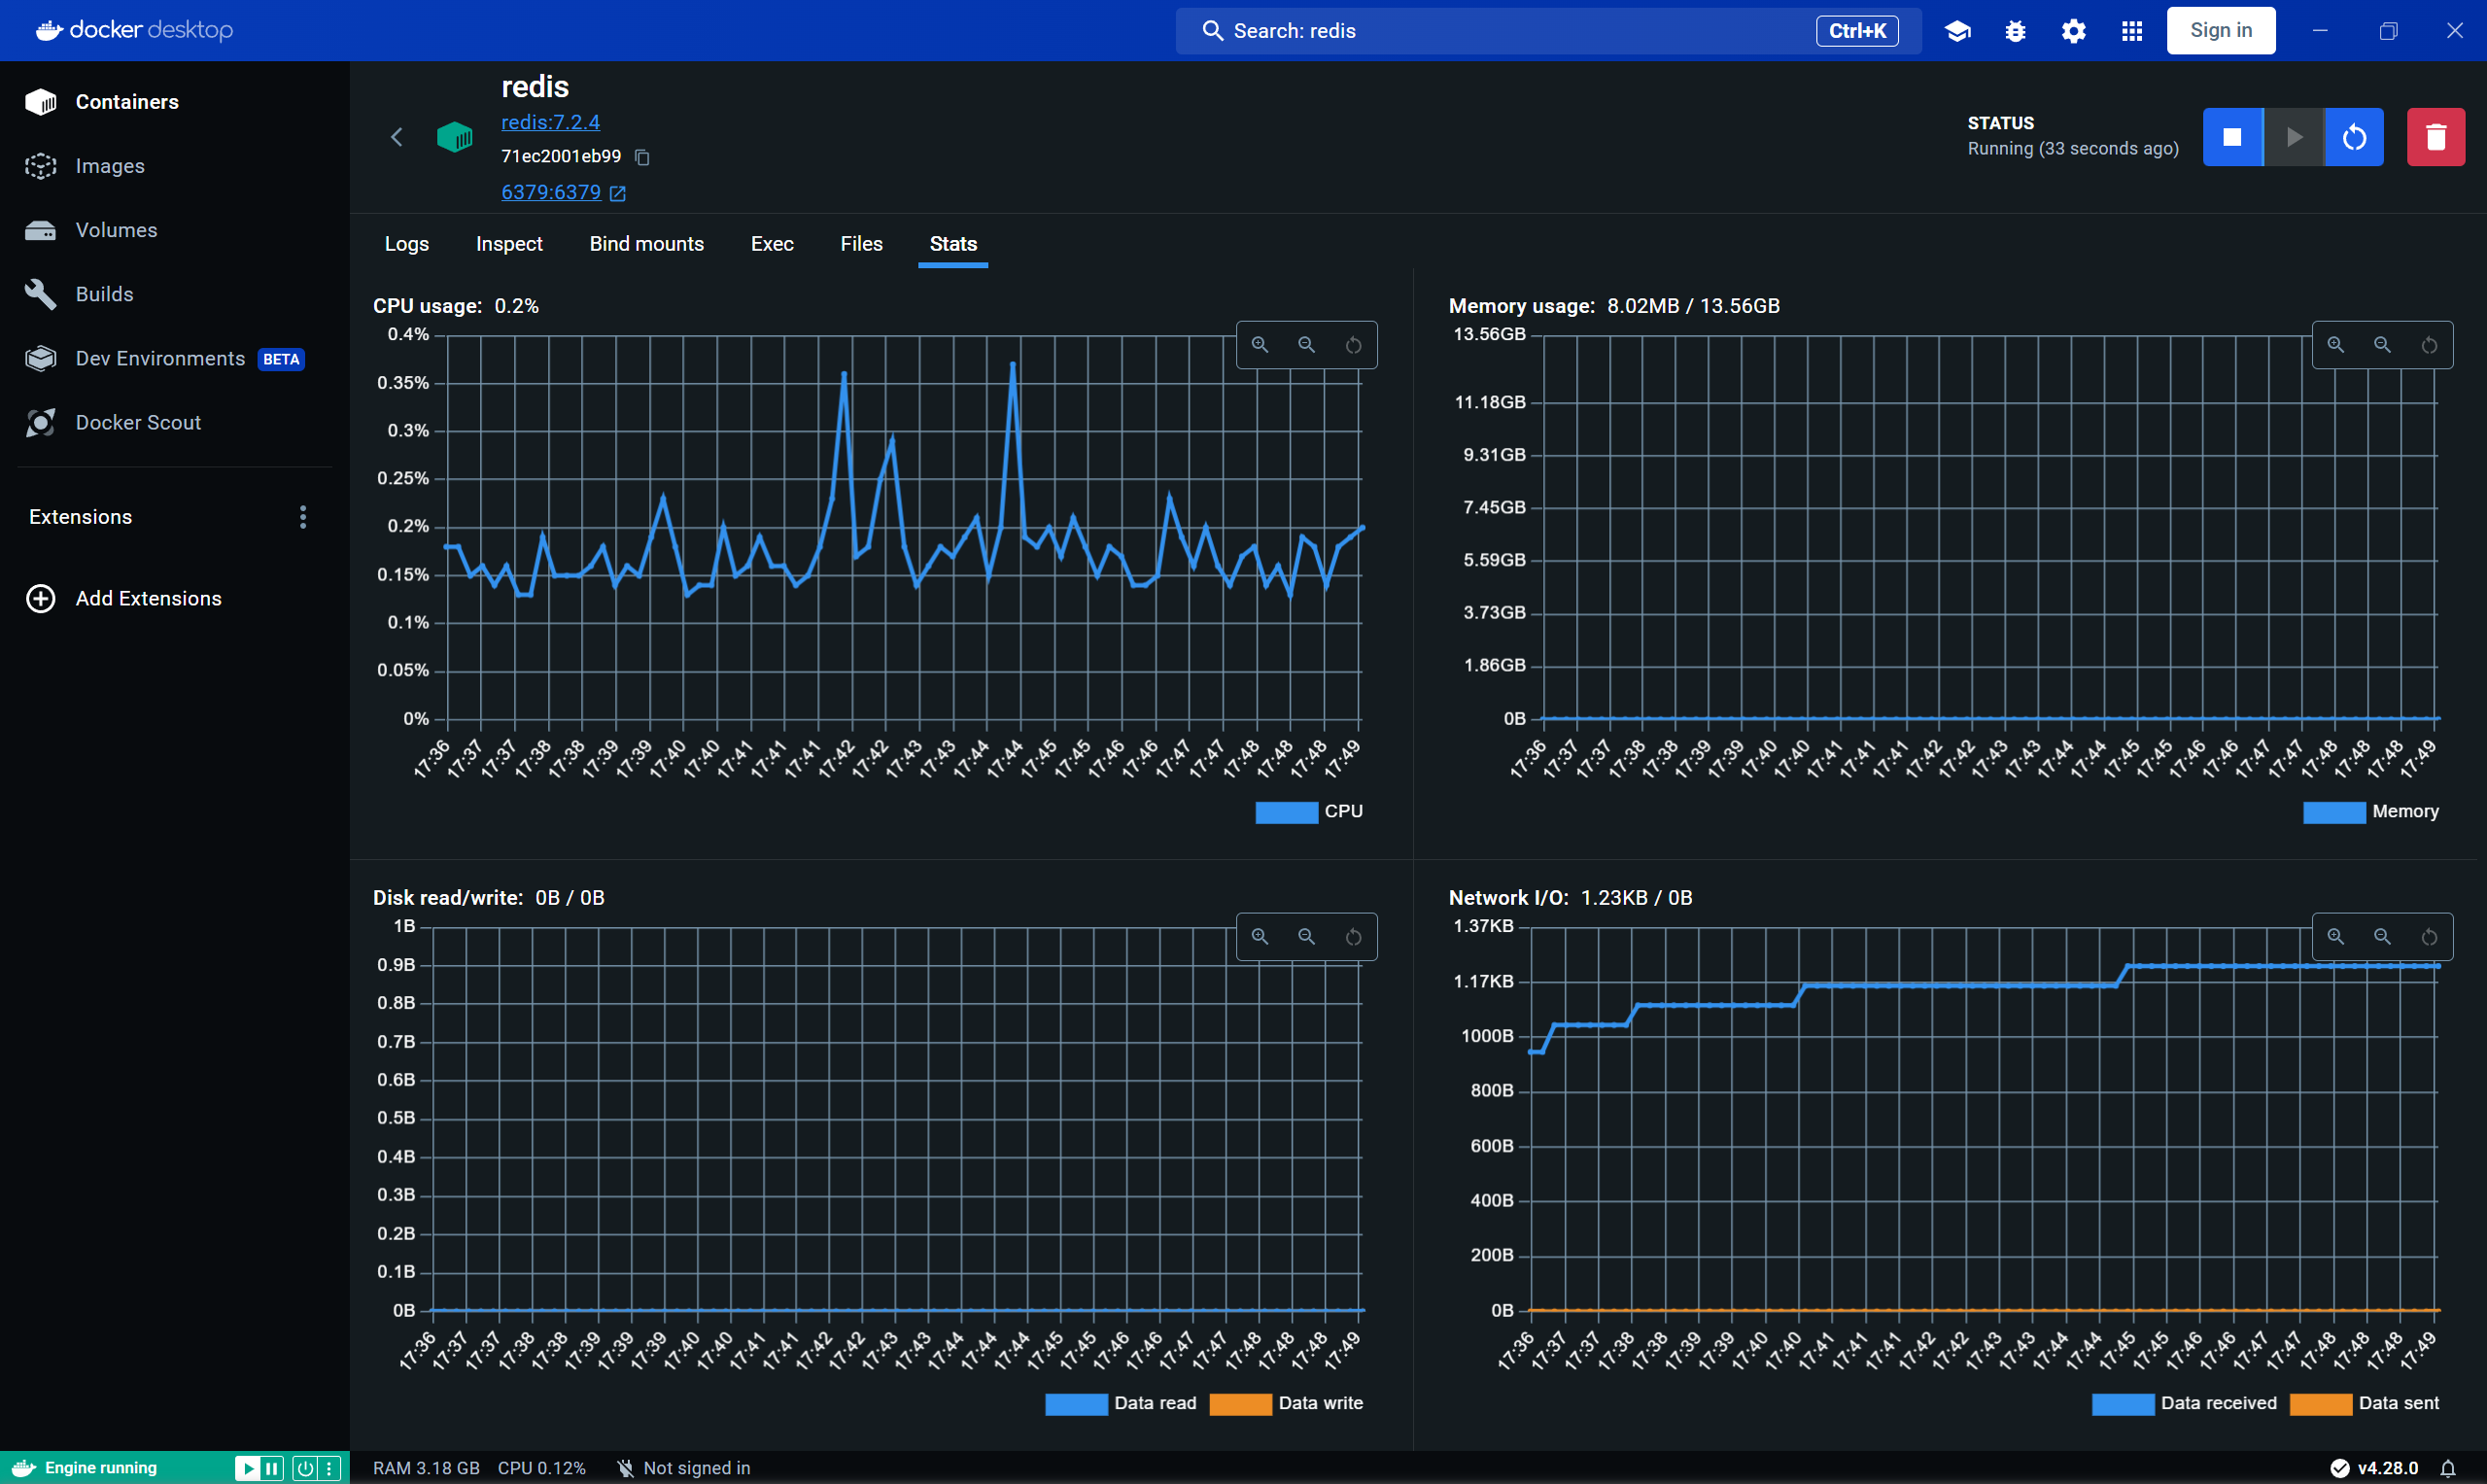Open the Troubleshoot bug icon
This screenshot has height=1484, width=2487.
2015,31
